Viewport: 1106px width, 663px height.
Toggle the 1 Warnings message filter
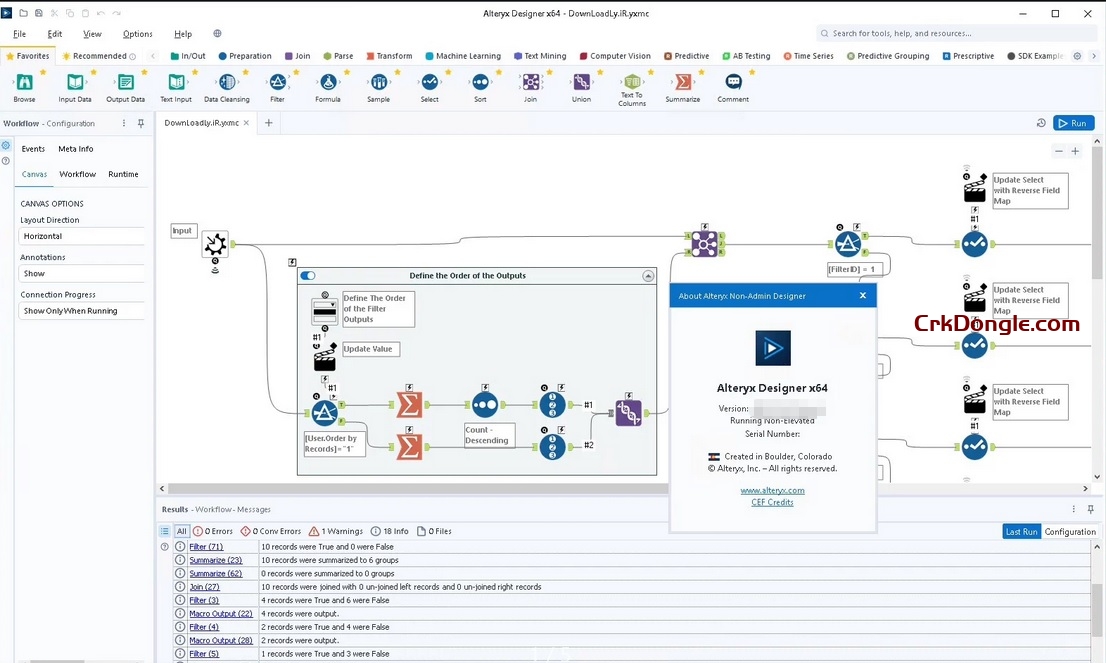point(336,531)
